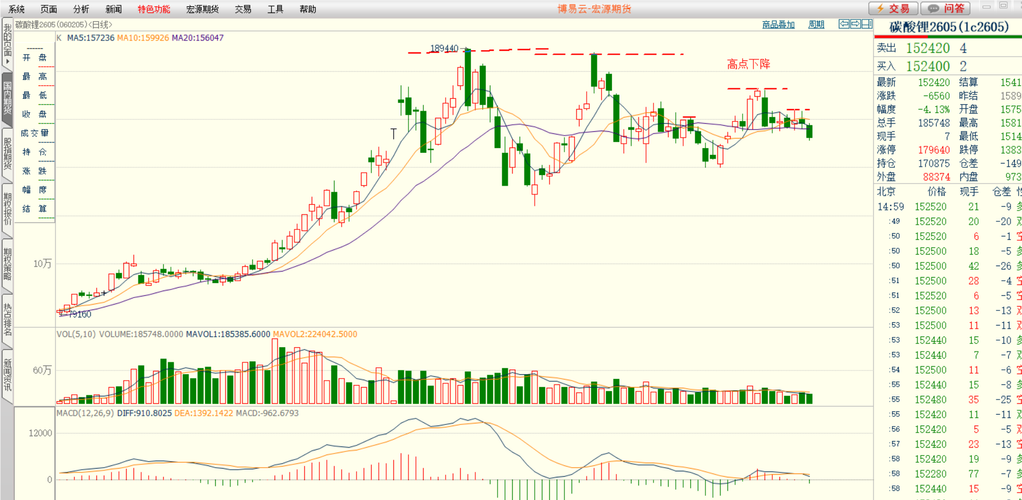Image resolution: width=1022 pixels, height=500 pixels.
Task: Select the 新闻资讯 sidebar tab
Action: pyautogui.click(x=7, y=376)
